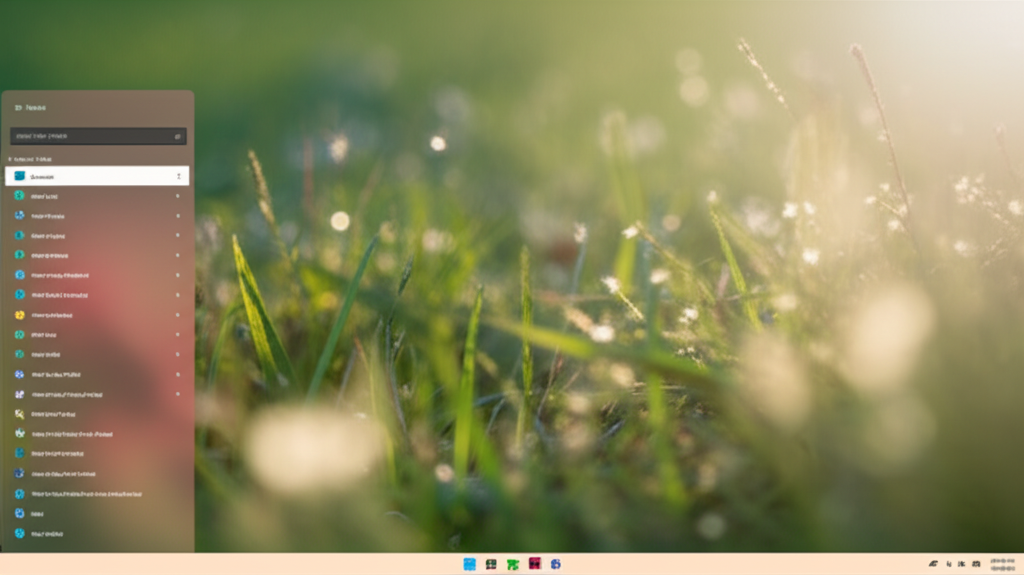Click the bottom-most entry in the menu list
Viewport: 1024px width, 575px height.
pyautogui.click(x=47, y=533)
